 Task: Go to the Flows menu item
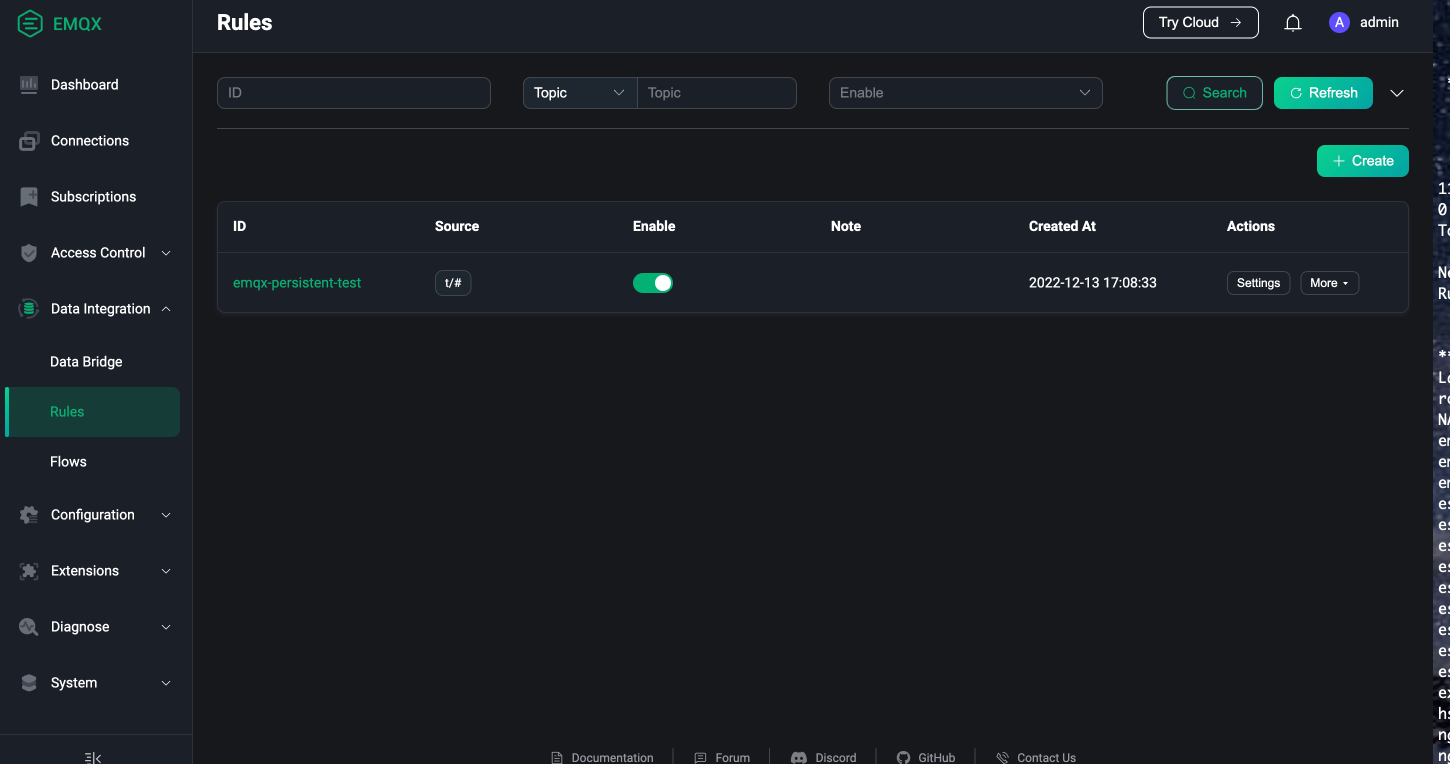pyautogui.click(x=68, y=462)
